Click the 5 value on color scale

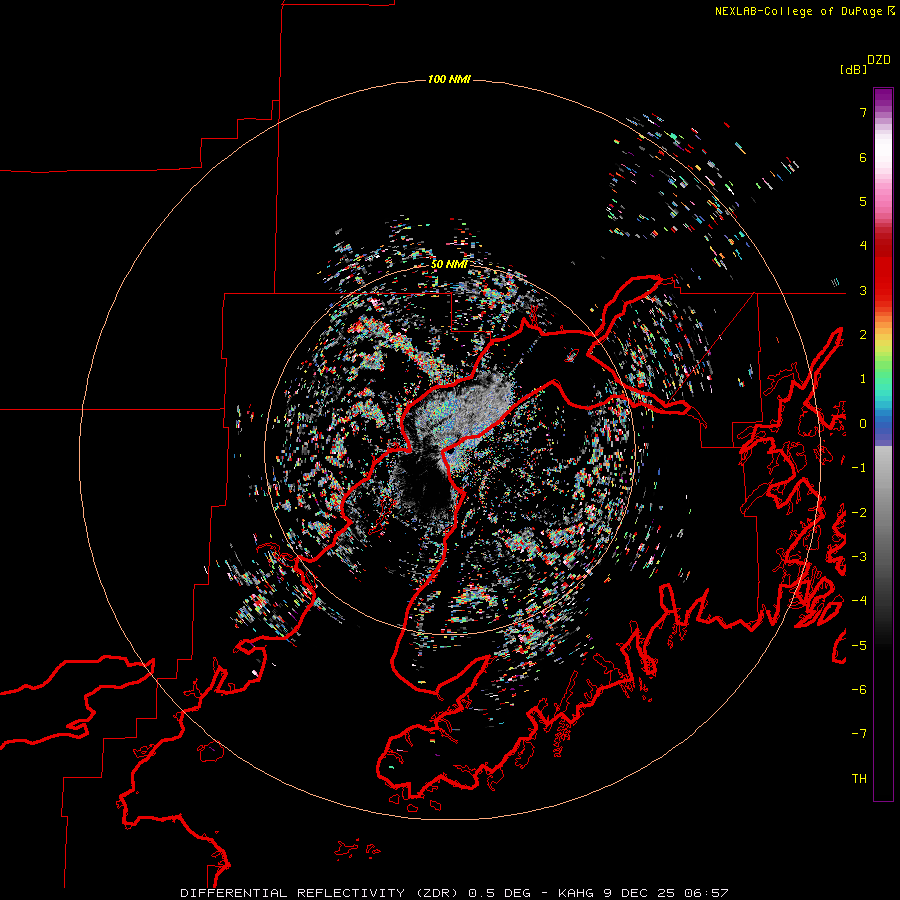click(863, 201)
